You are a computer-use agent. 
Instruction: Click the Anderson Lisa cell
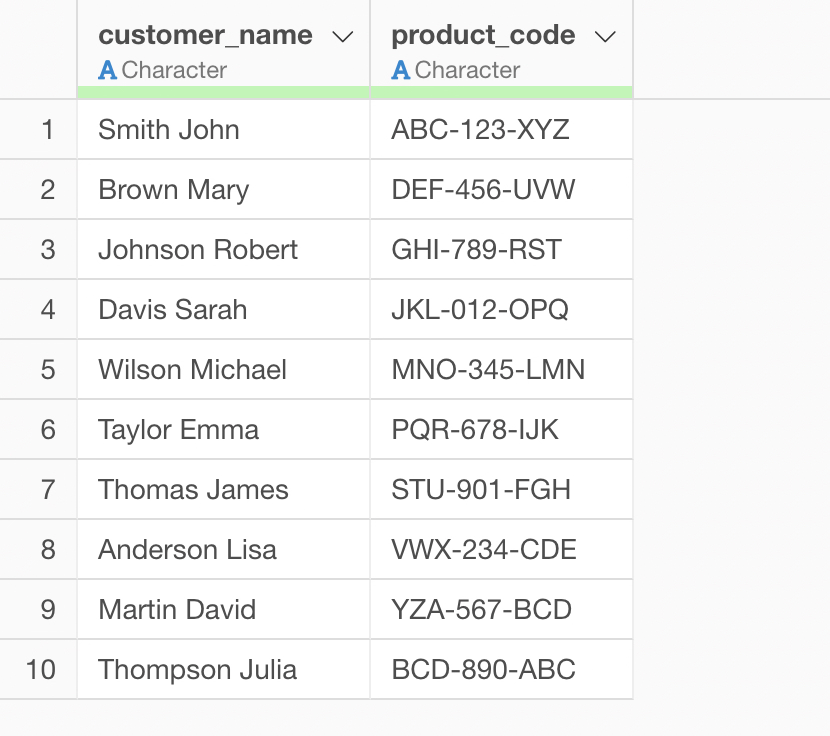coord(187,550)
